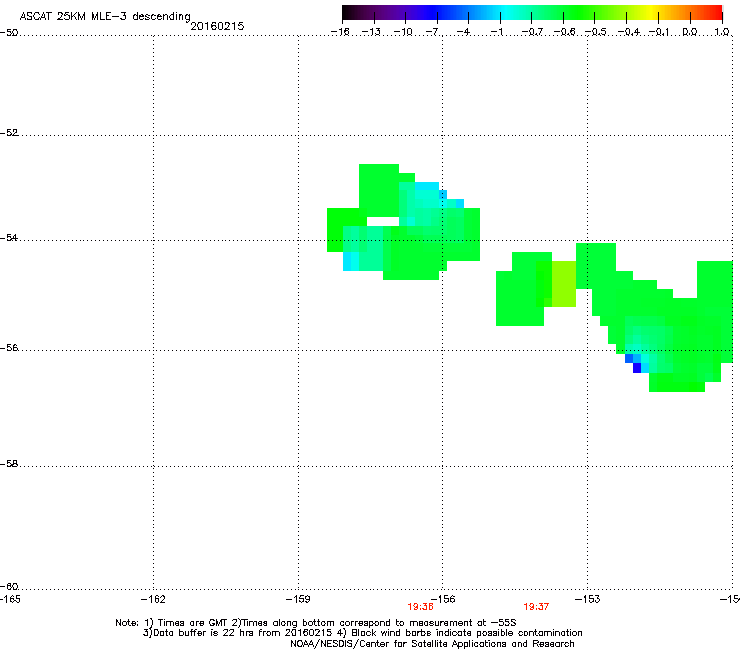This screenshot has width=740, height=650.
Task: Click the dark blue data pixel below -56
Action: click(x=637, y=368)
